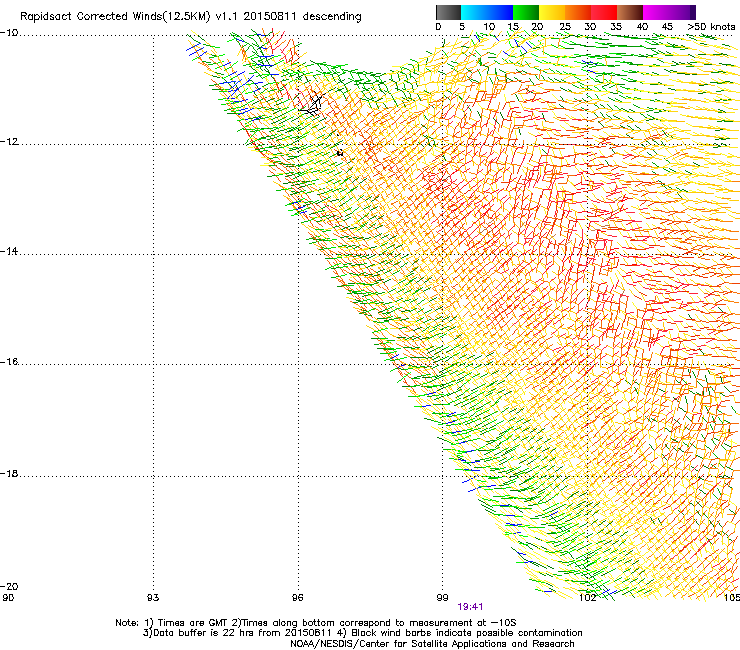Click the '102' longitude axis label

pos(588,598)
